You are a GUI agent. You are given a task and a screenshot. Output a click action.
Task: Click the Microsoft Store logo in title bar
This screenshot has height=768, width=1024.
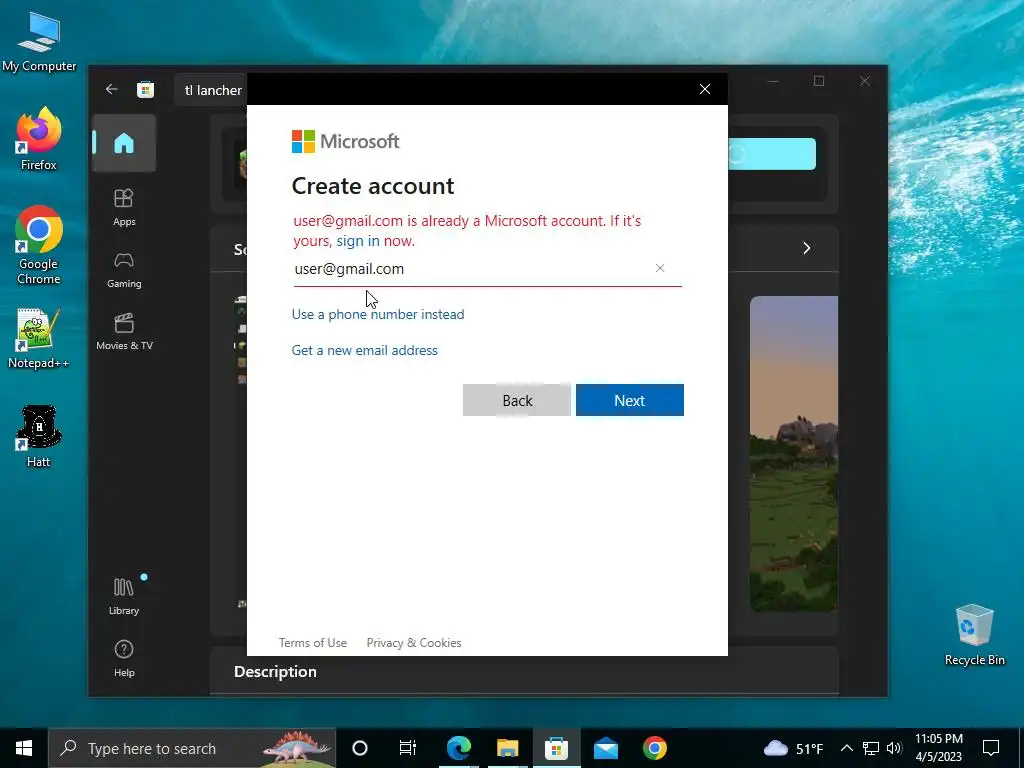[146, 89]
